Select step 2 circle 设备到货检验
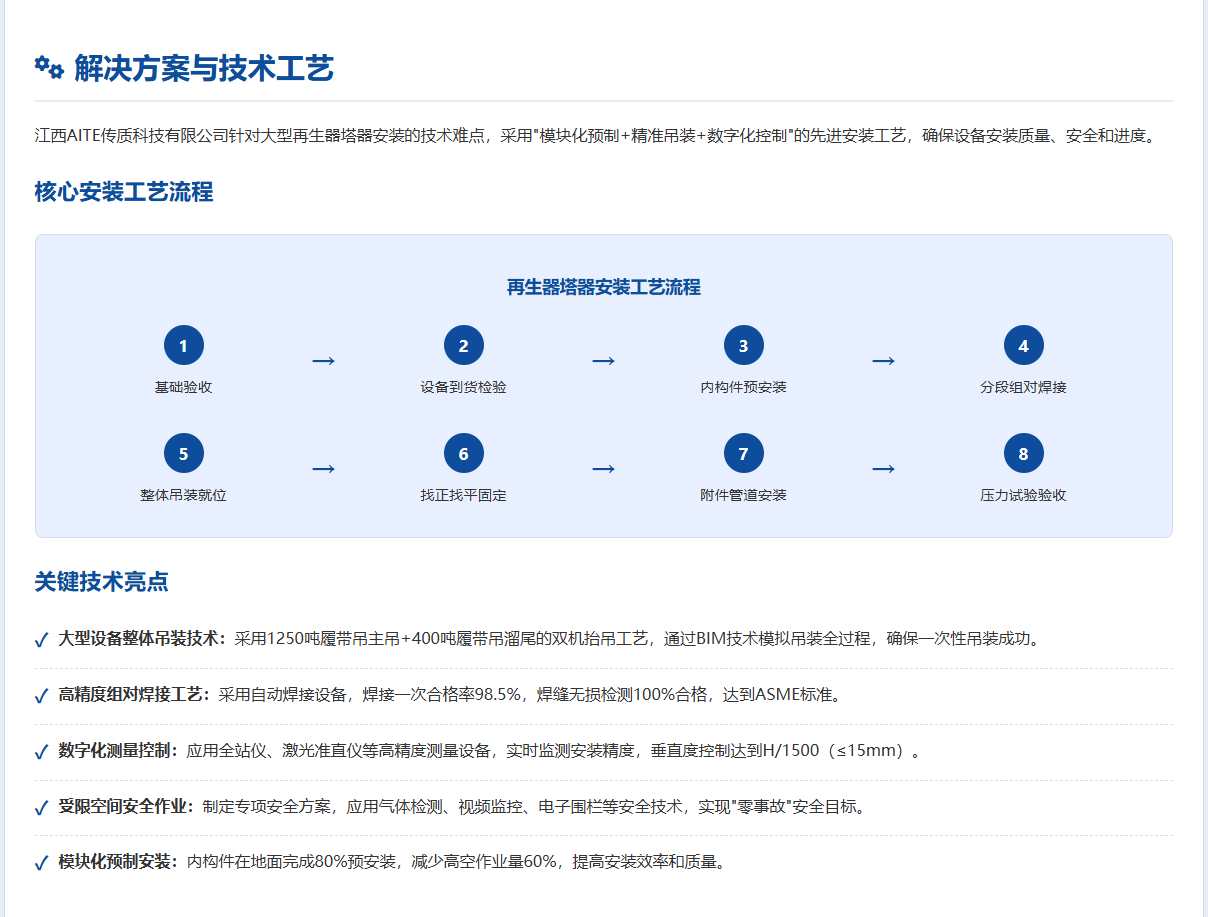This screenshot has width=1208, height=917. 463,346
